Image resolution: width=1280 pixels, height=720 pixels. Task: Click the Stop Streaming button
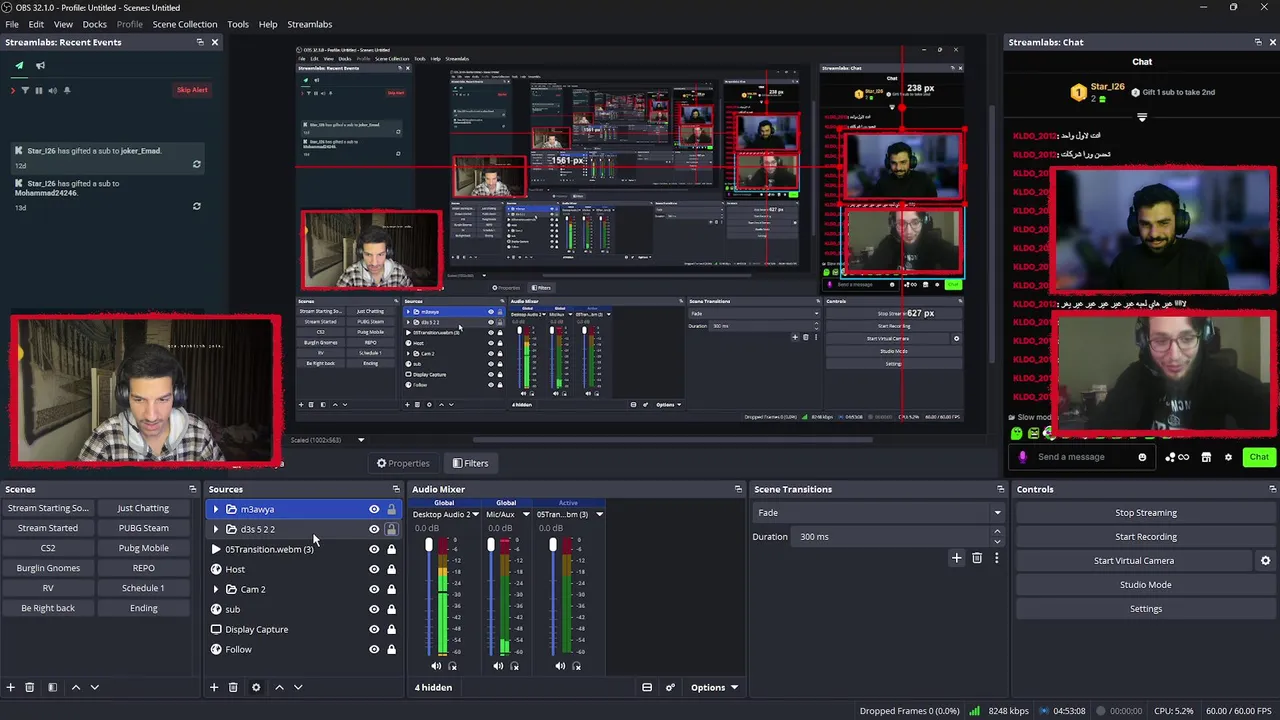[x=1146, y=513]
